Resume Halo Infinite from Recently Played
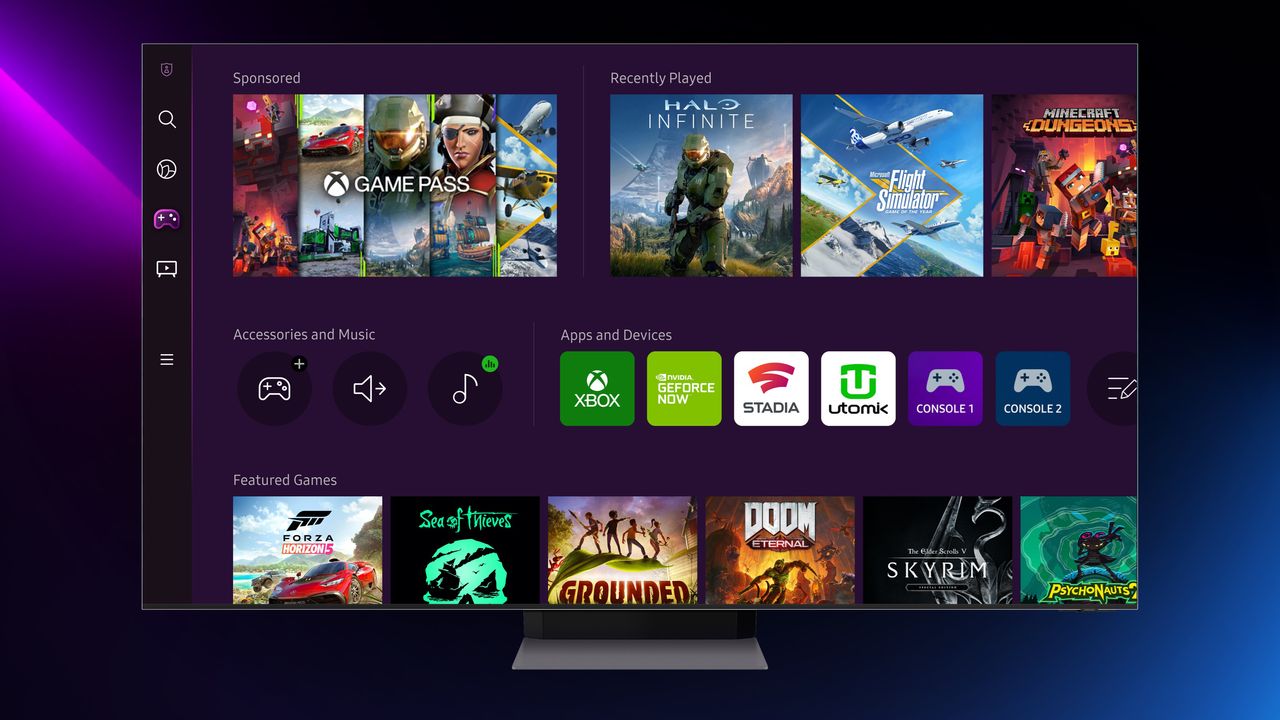This screenshot has height=720, width=1280. click(x=701, y=185)
